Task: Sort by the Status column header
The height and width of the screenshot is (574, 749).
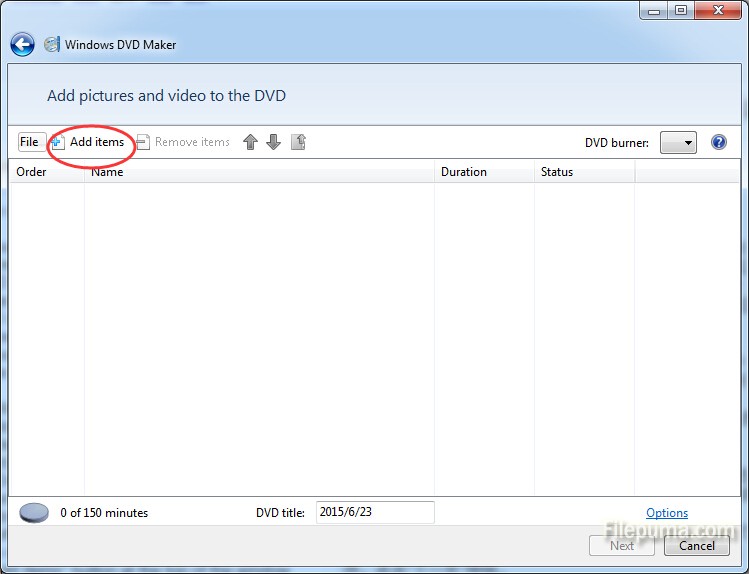Action: [584, 172]
